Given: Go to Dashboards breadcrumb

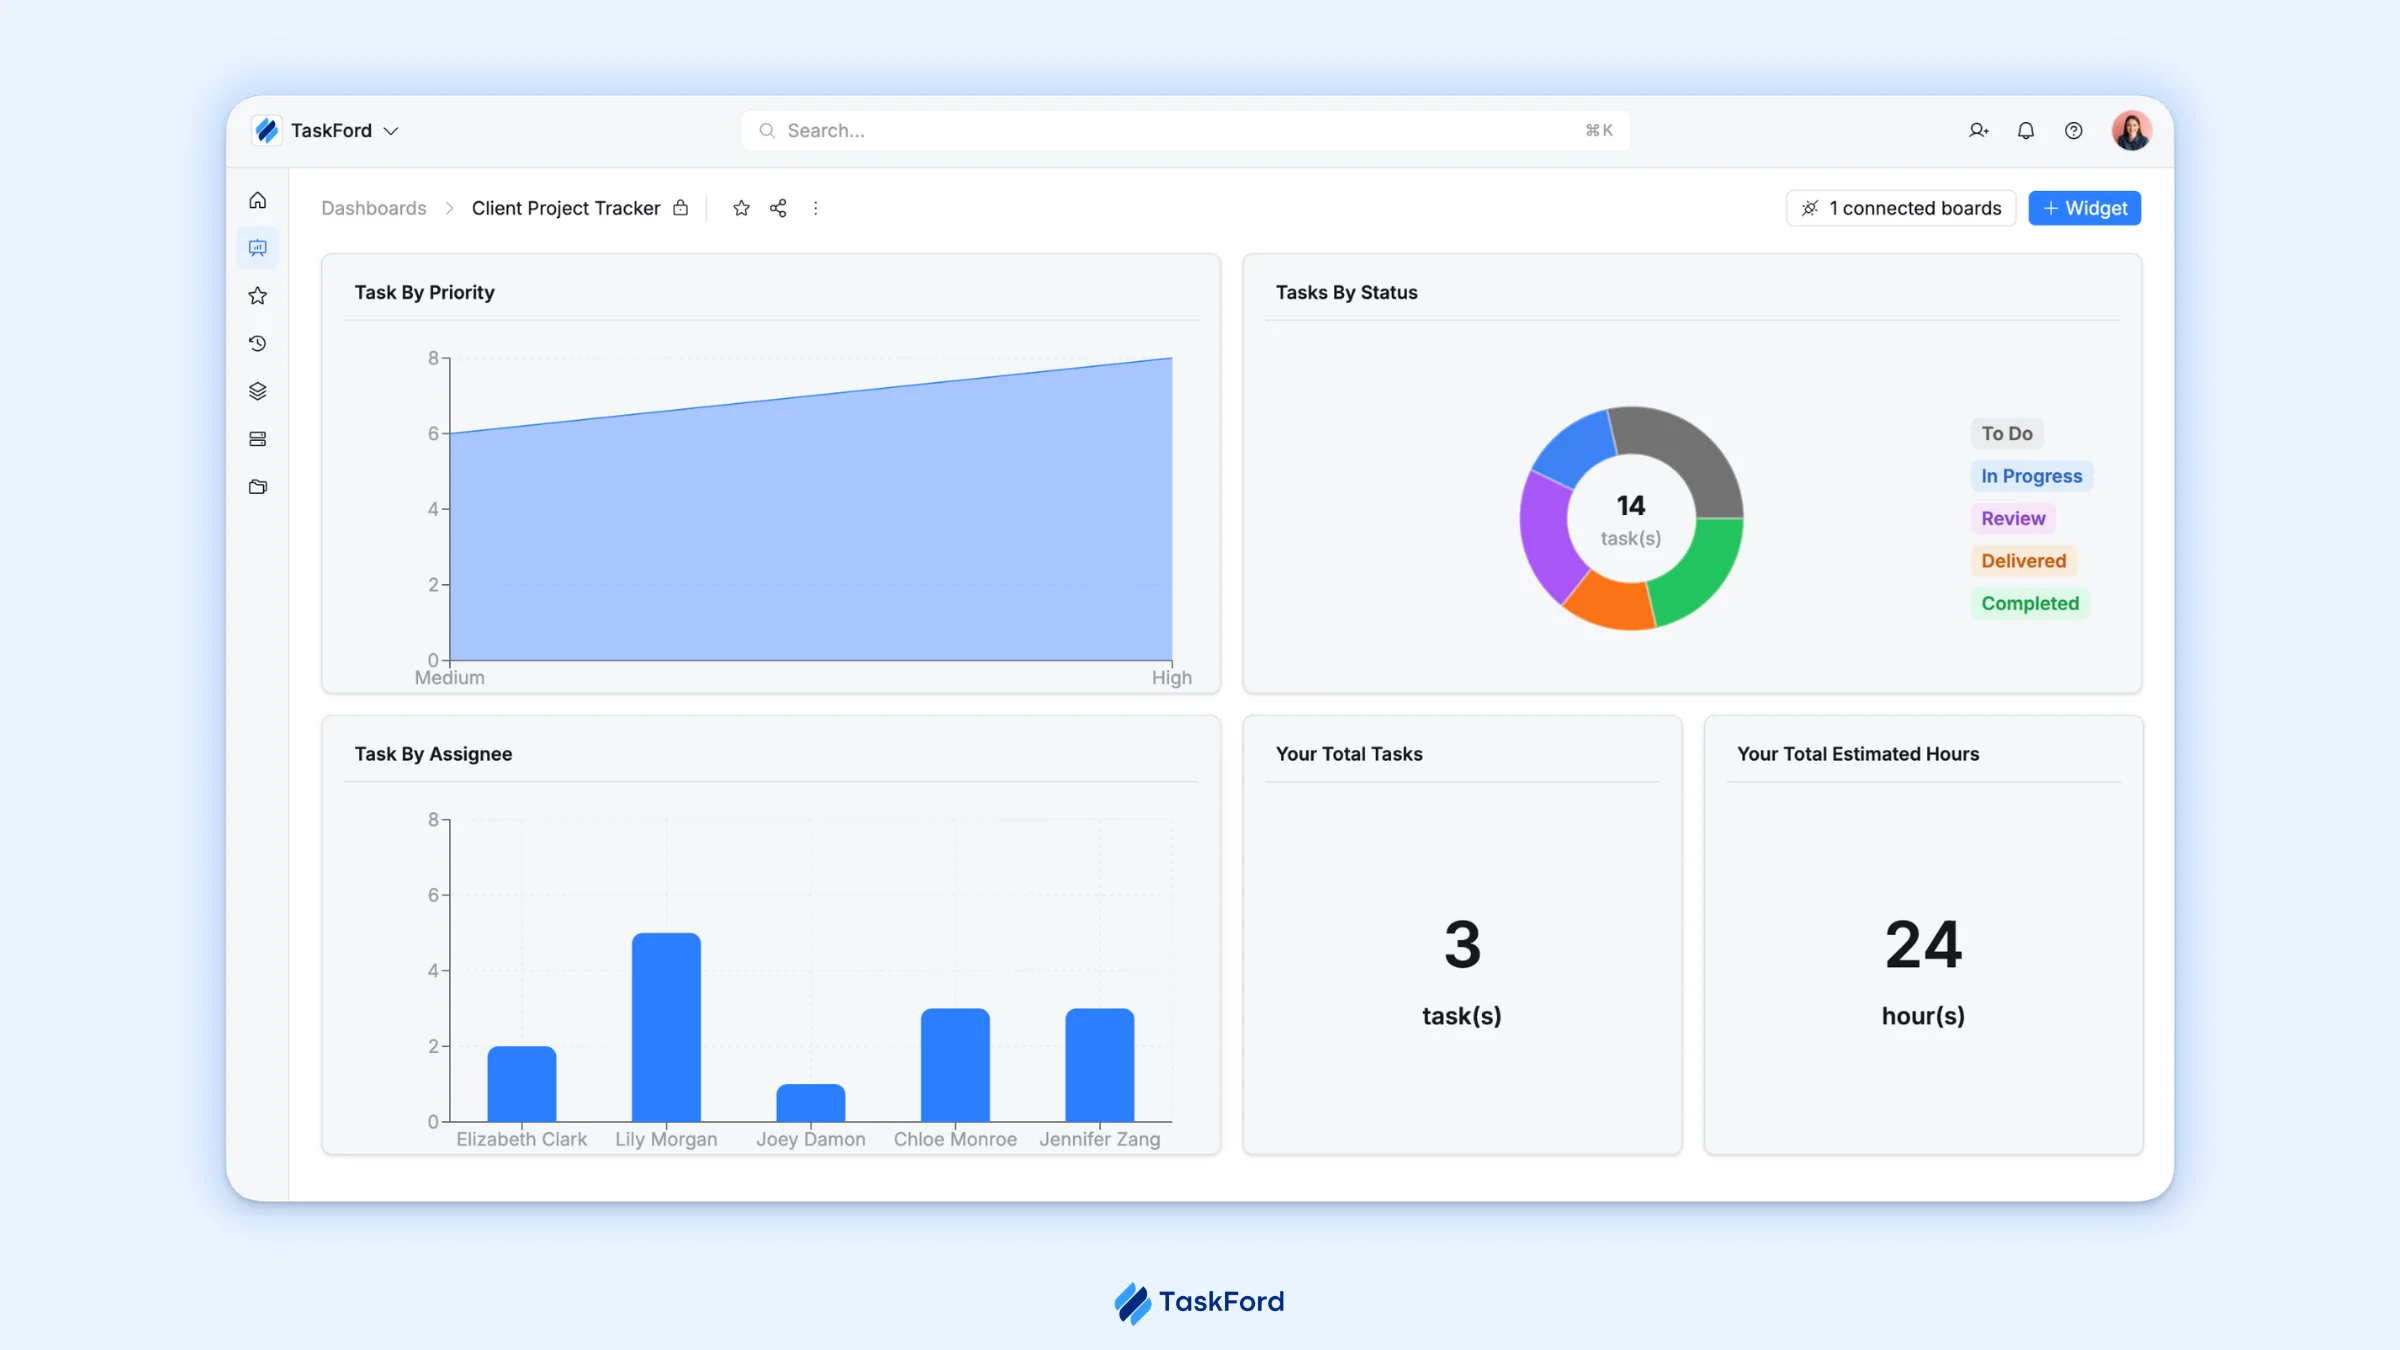Looking at the screenshot, I should pos(374,208).
